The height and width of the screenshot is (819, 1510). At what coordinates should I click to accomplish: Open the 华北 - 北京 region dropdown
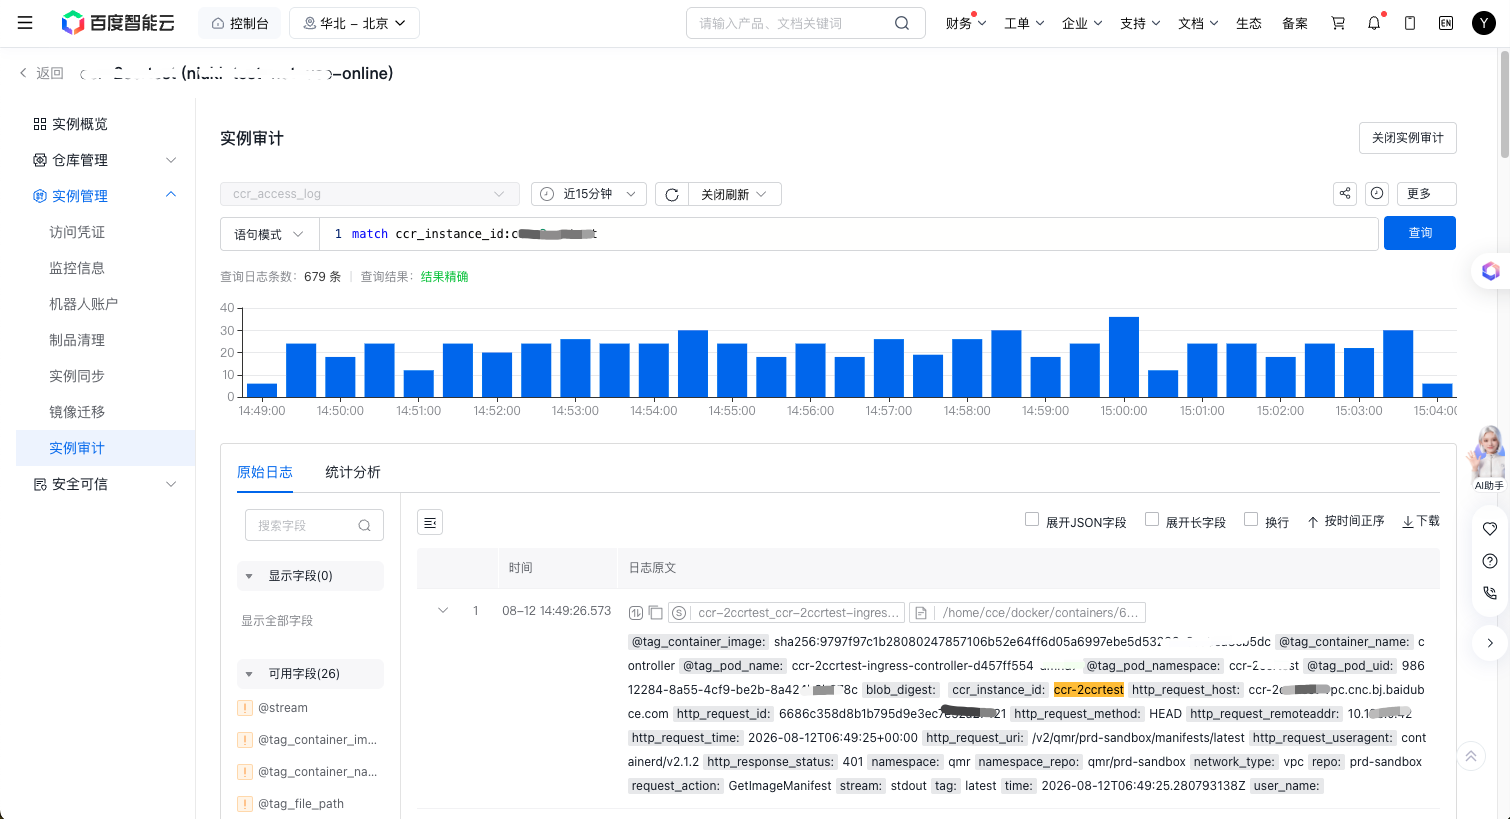click(x=354, y=23)
